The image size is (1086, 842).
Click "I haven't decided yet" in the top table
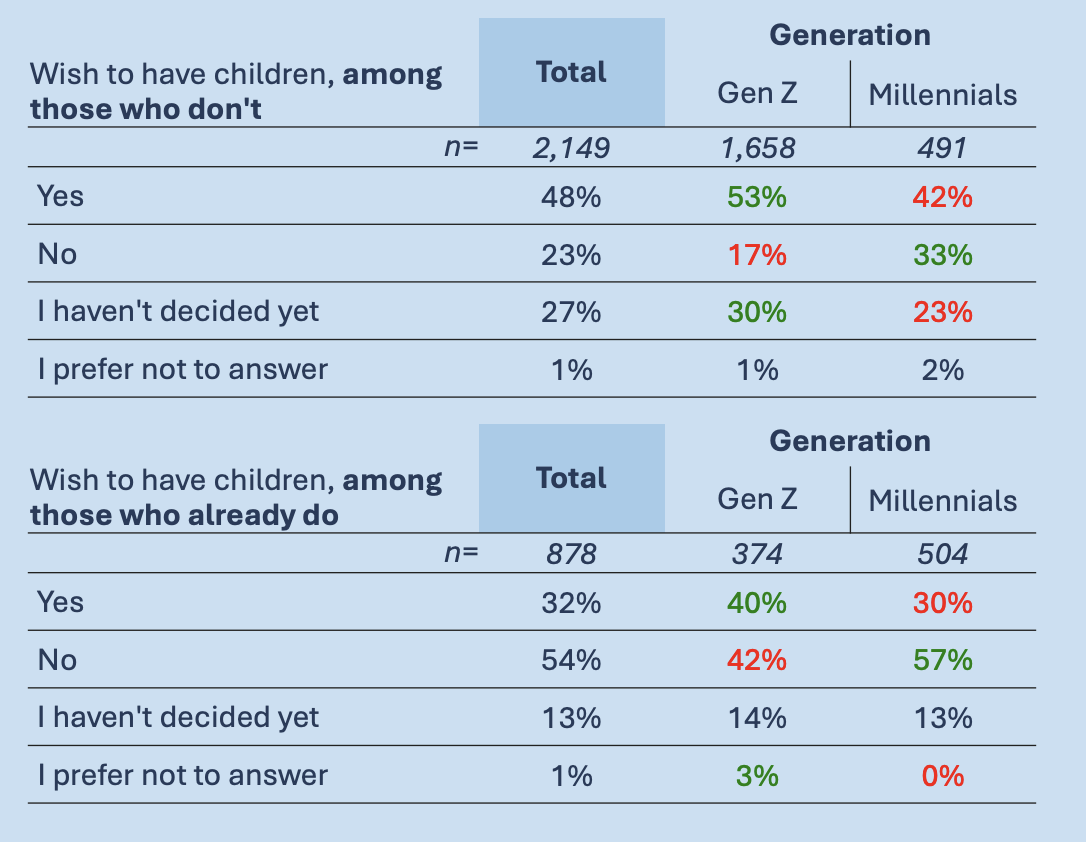tap(178, 312)
